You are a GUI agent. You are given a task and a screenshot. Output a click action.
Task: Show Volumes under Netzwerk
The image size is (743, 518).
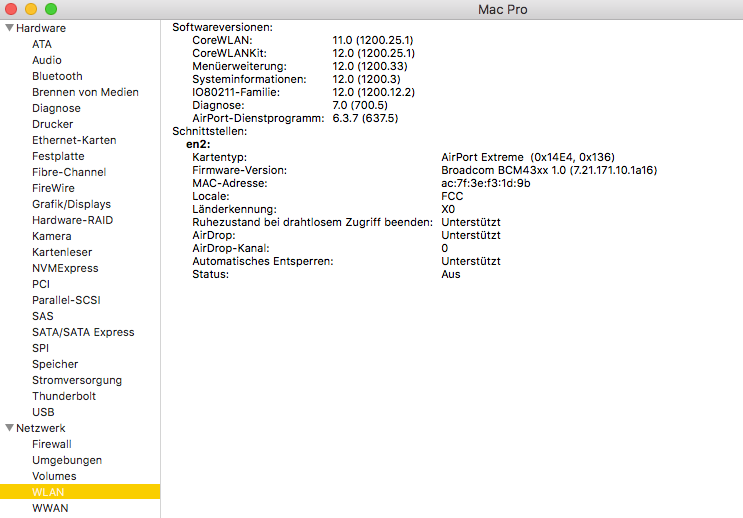[54, 476]
